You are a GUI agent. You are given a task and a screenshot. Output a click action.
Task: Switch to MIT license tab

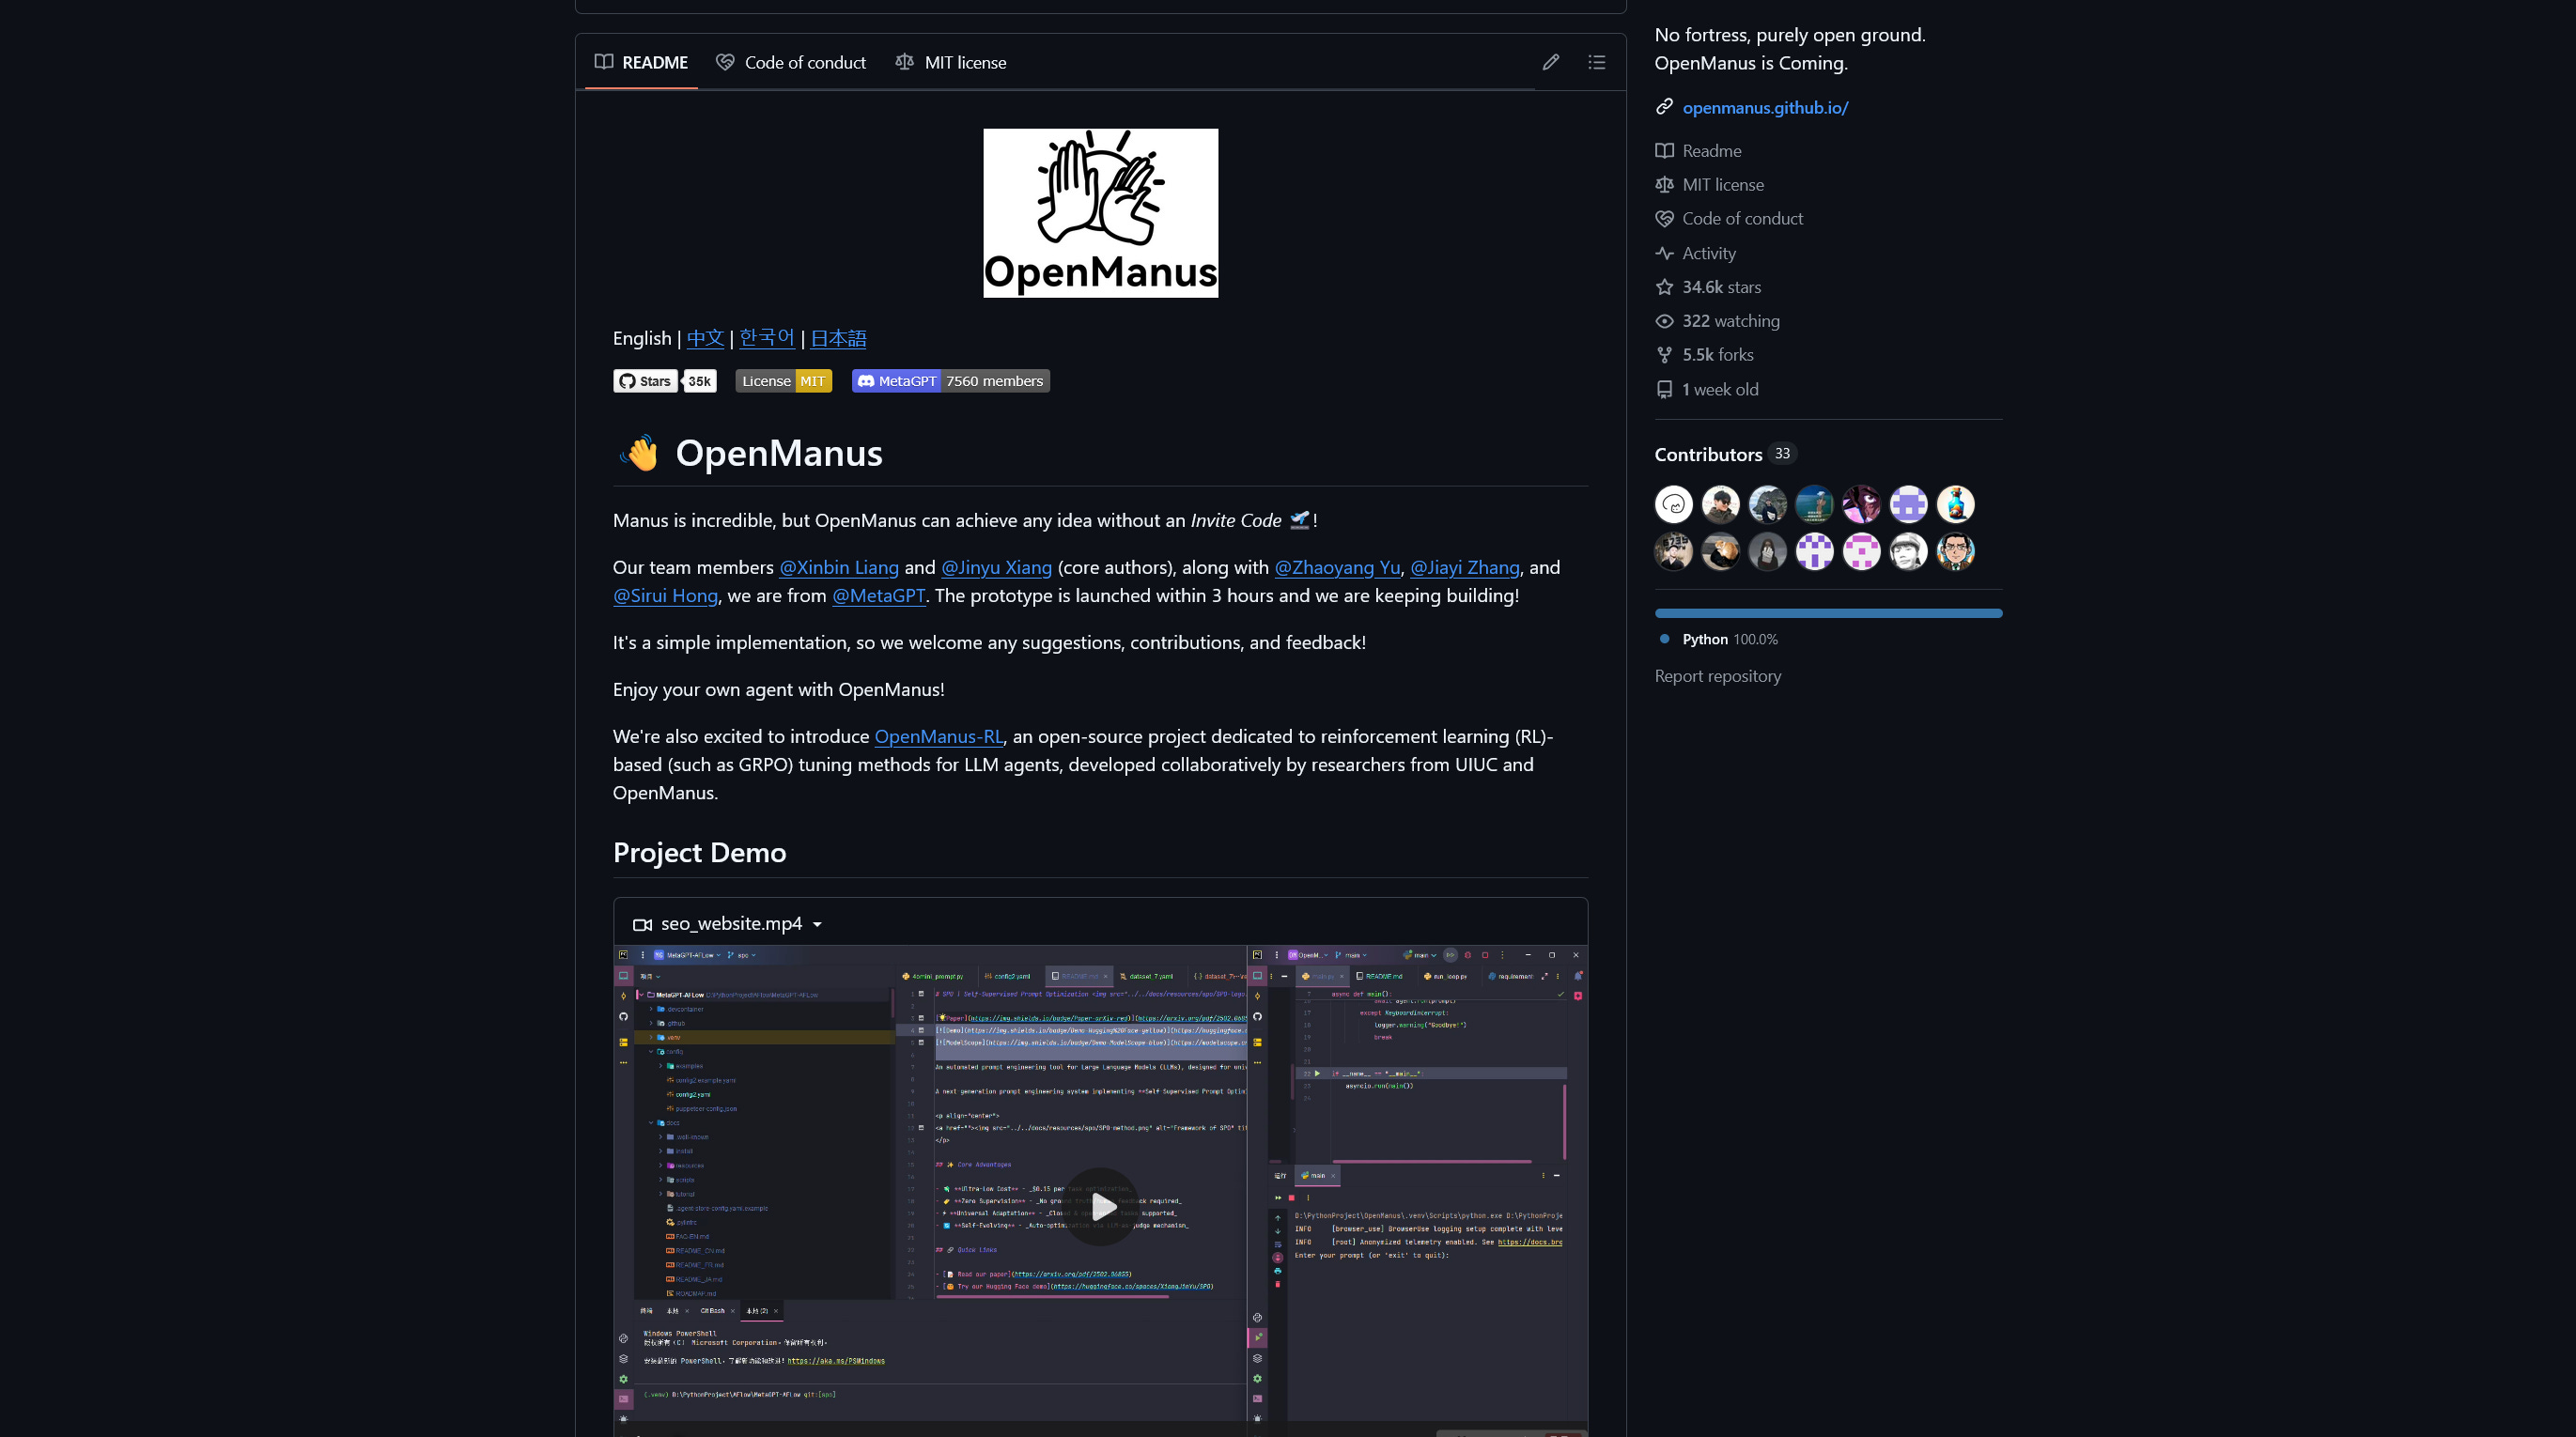(x=950, y=62)
